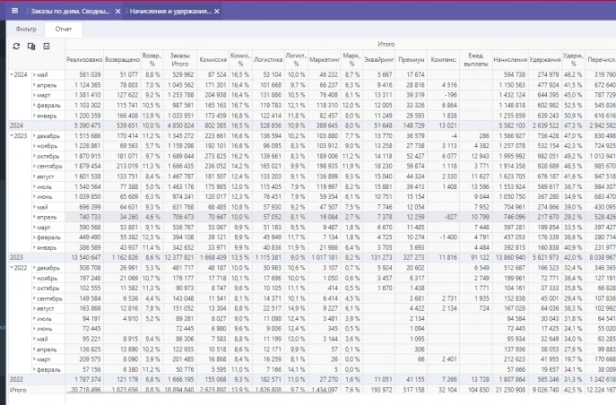Click the Маркетинг column header

coord(324,60)
